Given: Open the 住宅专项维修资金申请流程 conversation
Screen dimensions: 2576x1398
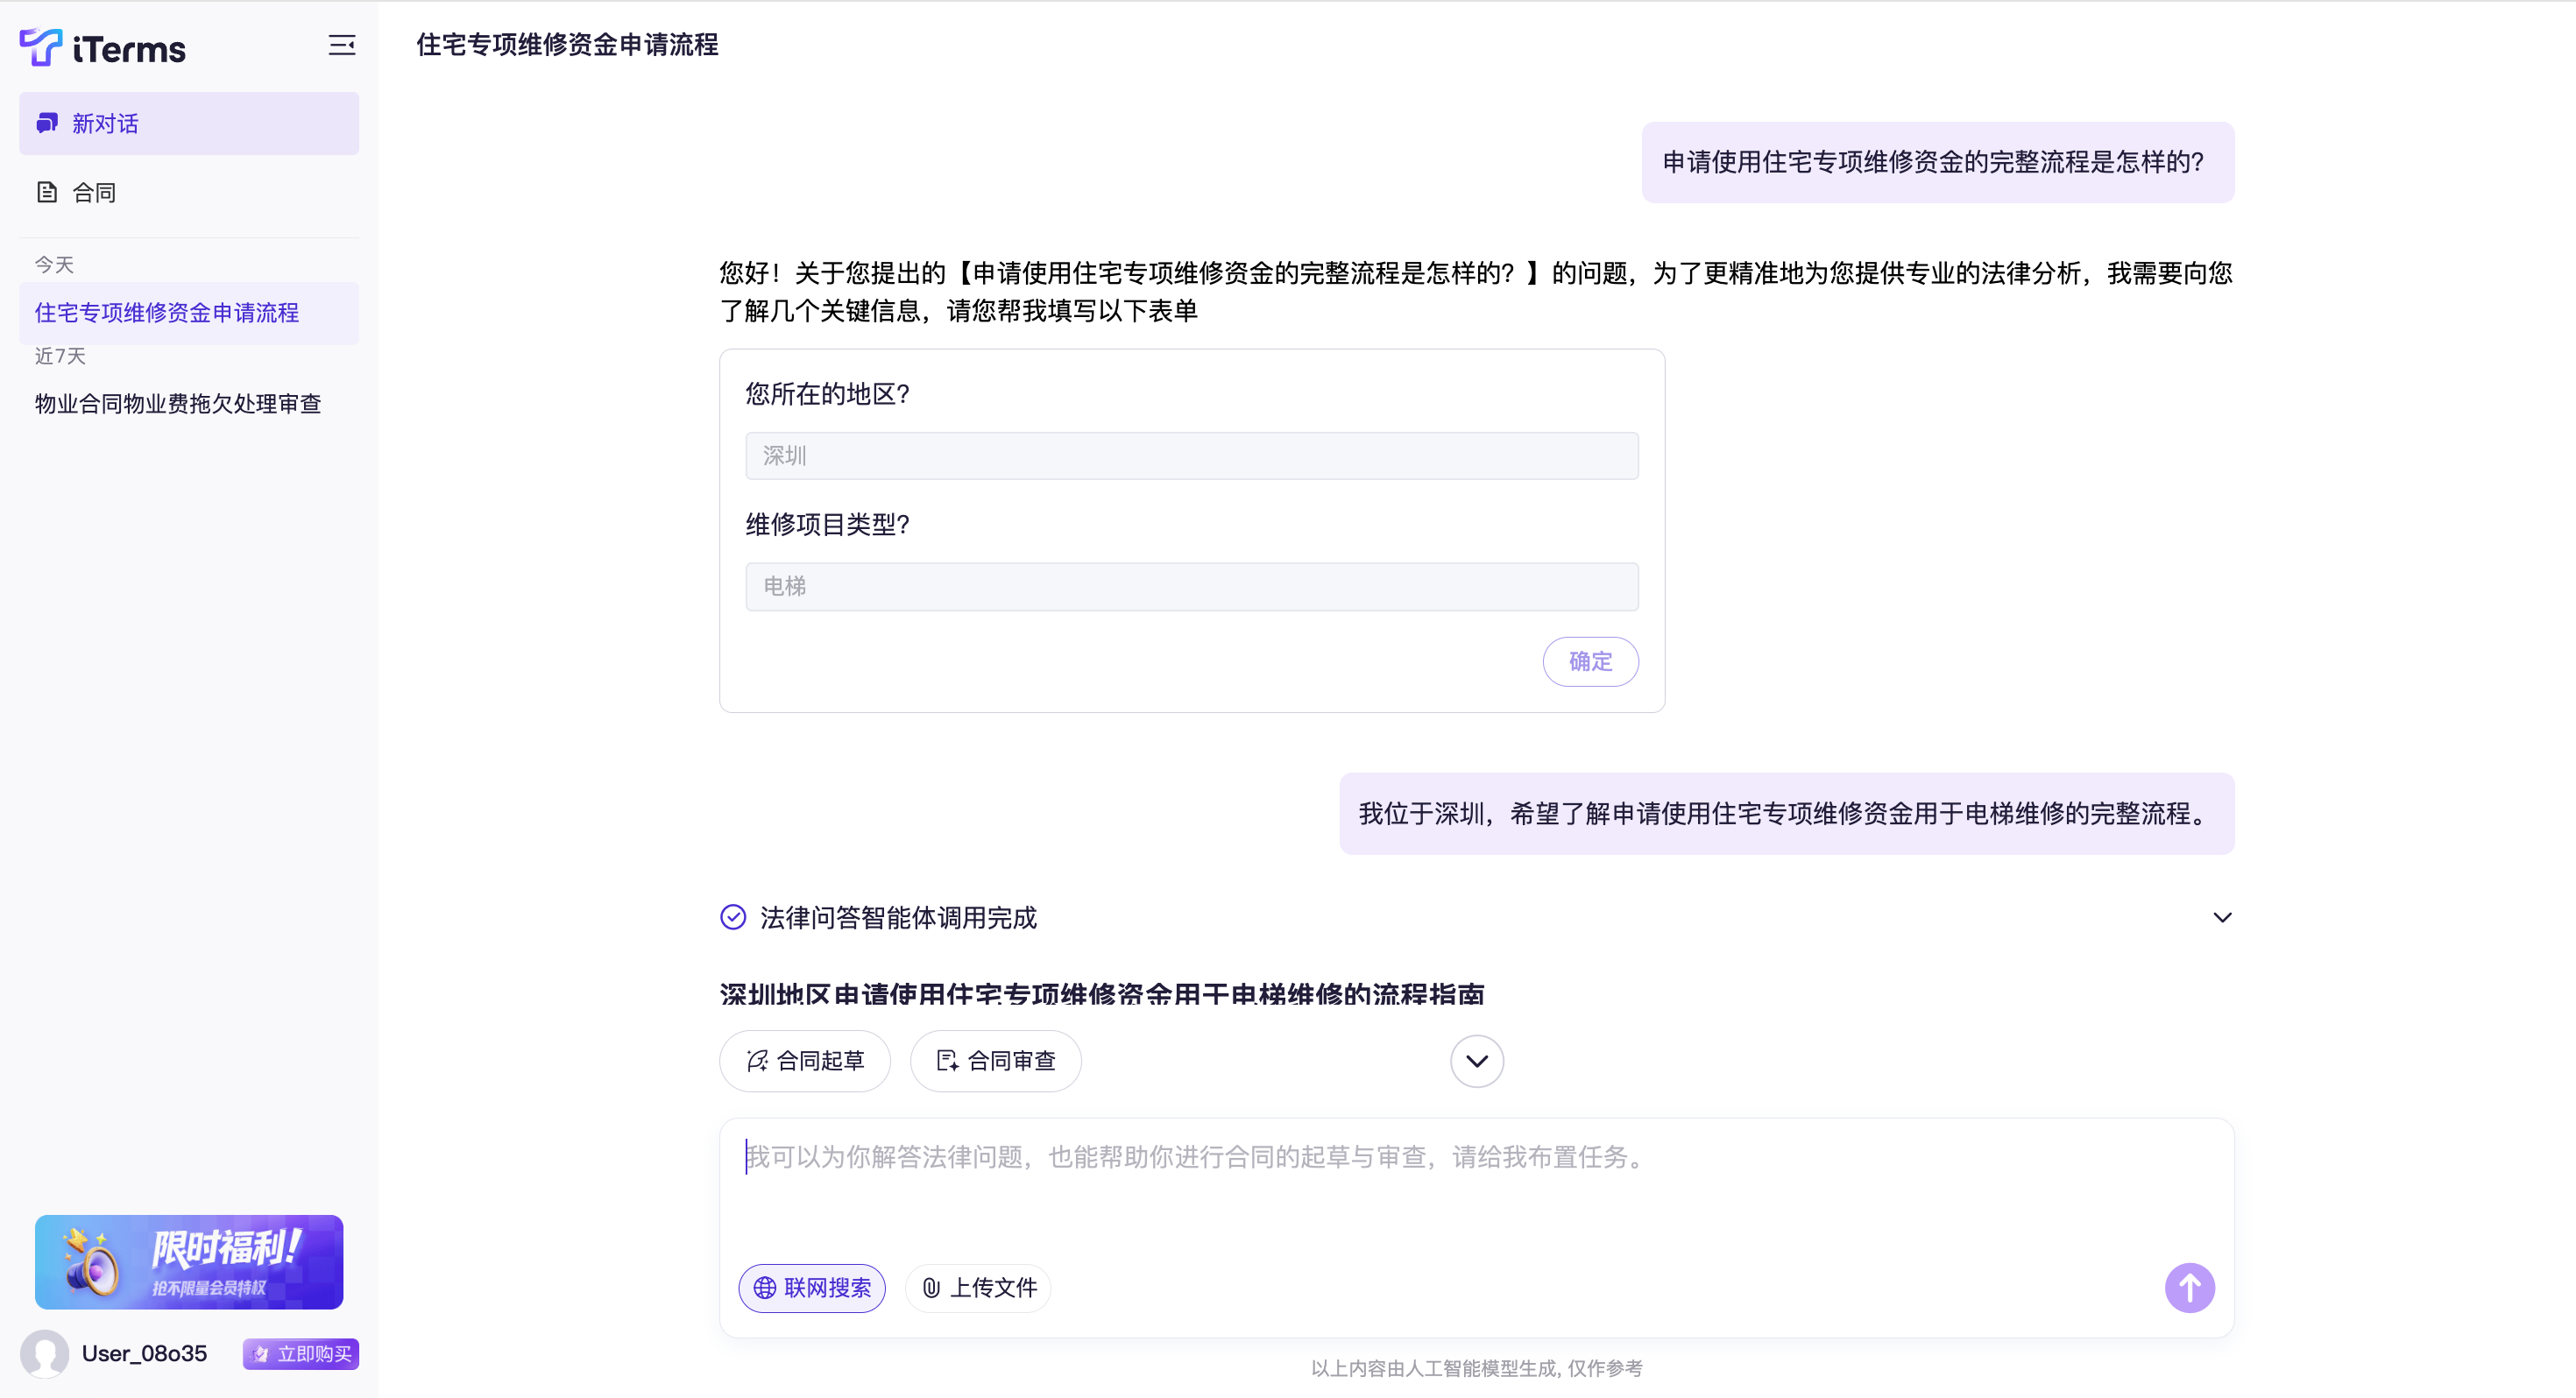Looking at the screenshot, I should pos(167,313).
